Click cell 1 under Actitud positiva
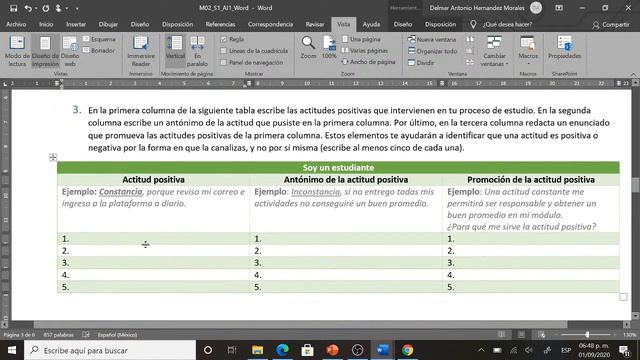 (x=153, y=238)
